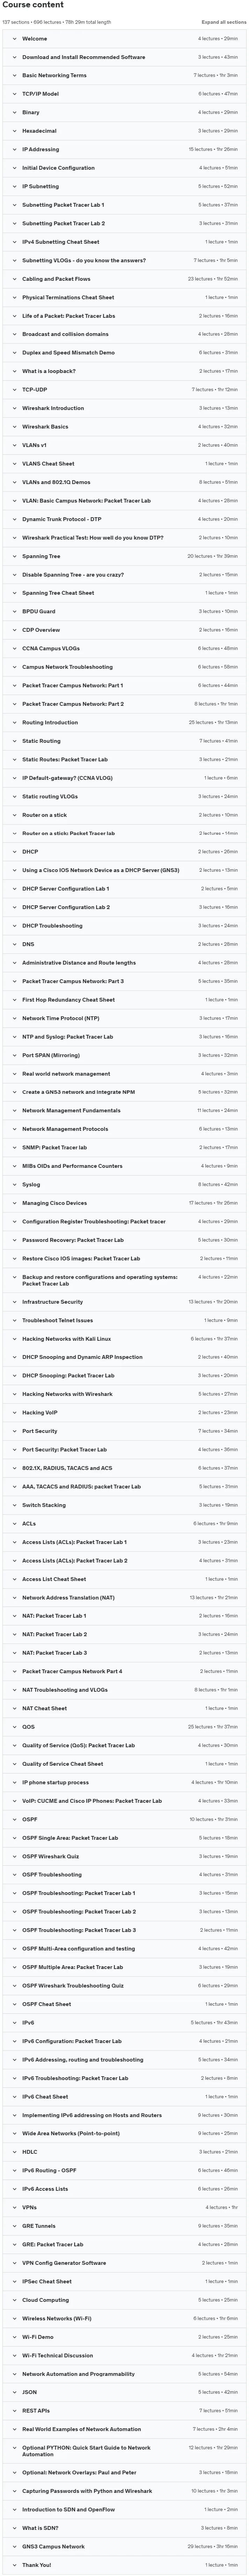Image resolution: width=249 pixels, height=2576 pixels.
Task: Expand the Port Security section
Action: 124,1431
